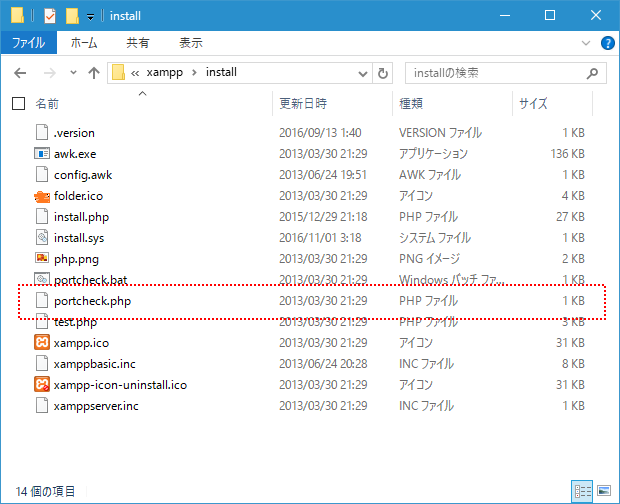Click the xamppserver.inc file icon
Viewport: 620px width, 504px height.
42,405
